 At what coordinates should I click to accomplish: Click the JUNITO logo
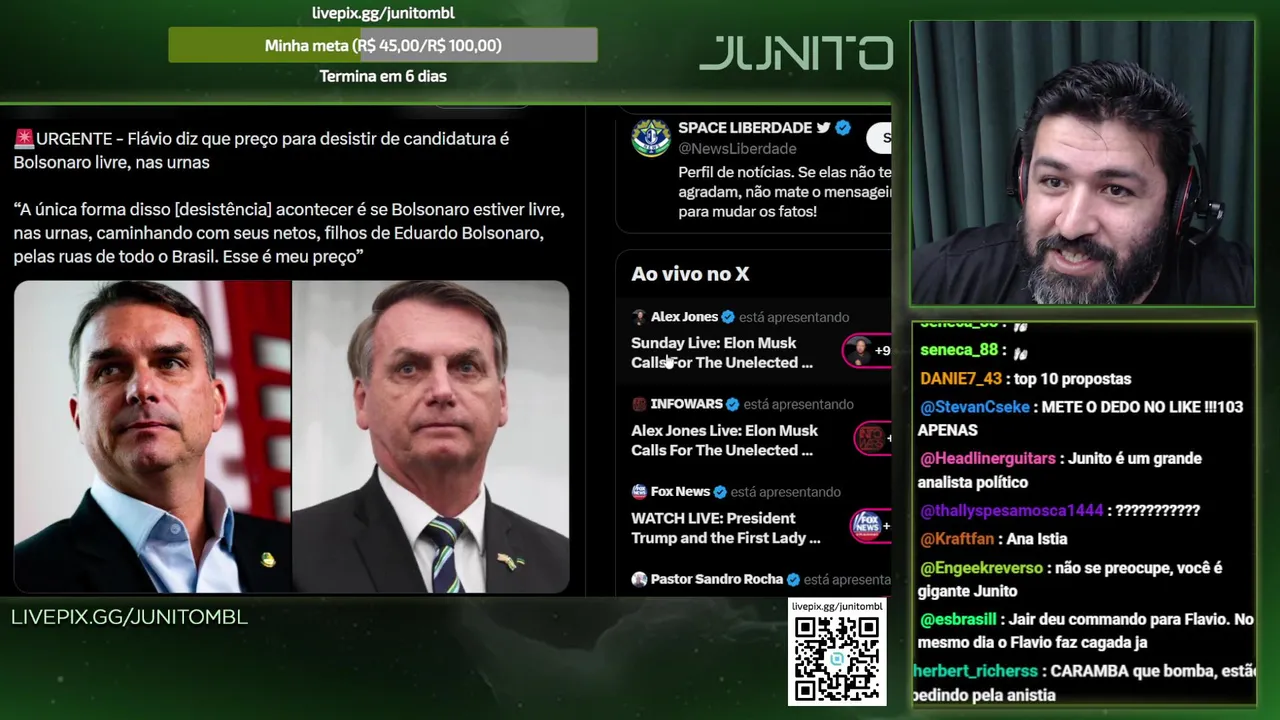coord(796,53)
